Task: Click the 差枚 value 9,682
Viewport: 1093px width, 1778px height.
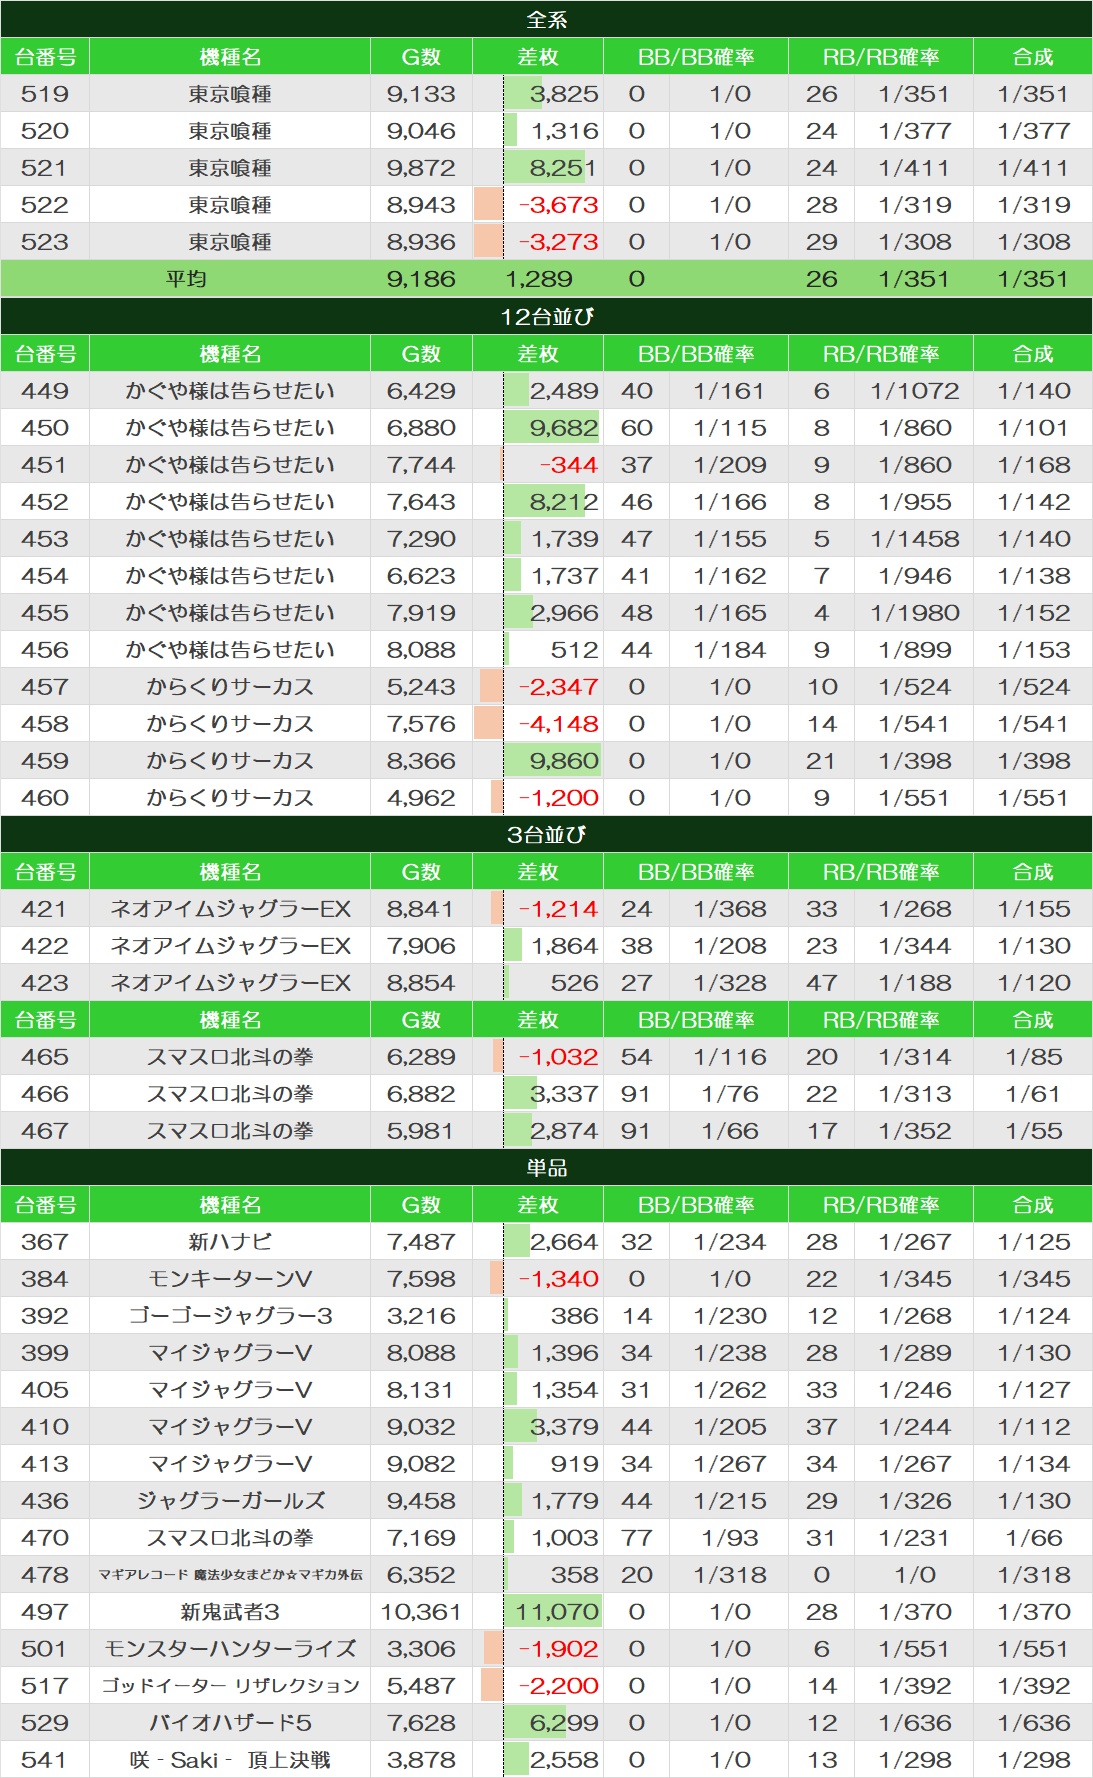Action: tap(564, 428)
